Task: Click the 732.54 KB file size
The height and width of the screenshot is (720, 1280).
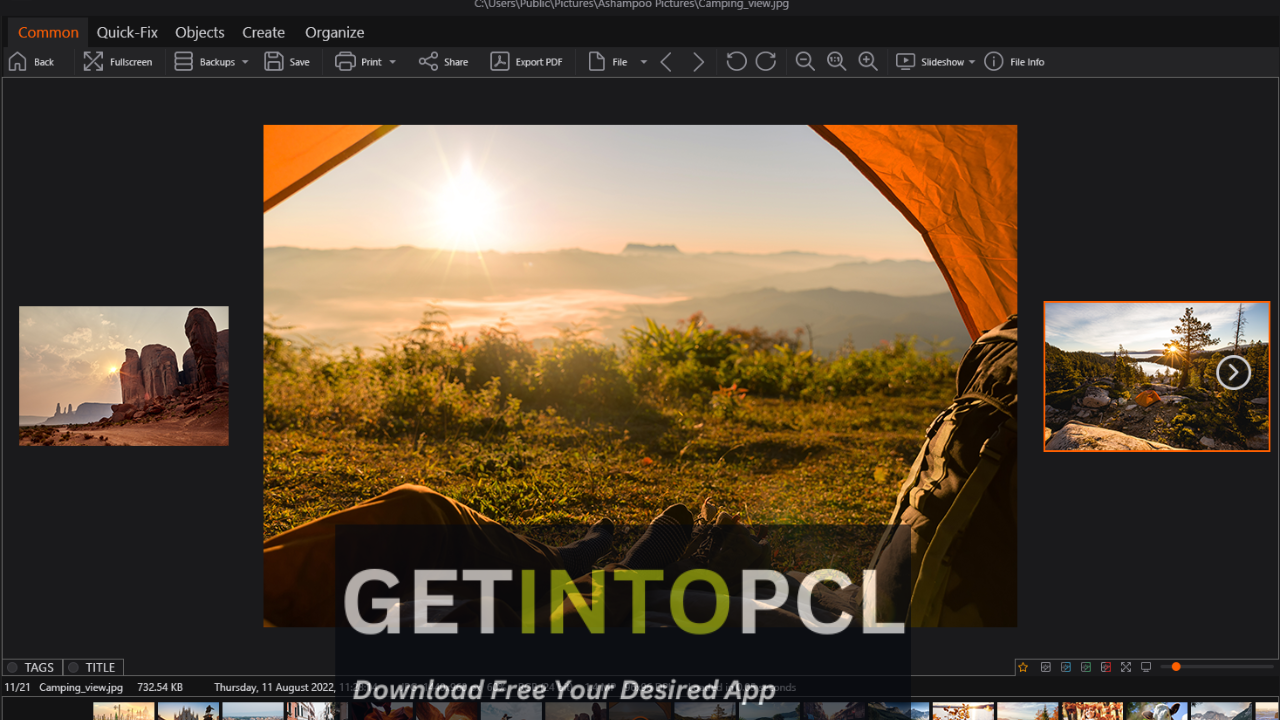Action: tap(160, 688)
